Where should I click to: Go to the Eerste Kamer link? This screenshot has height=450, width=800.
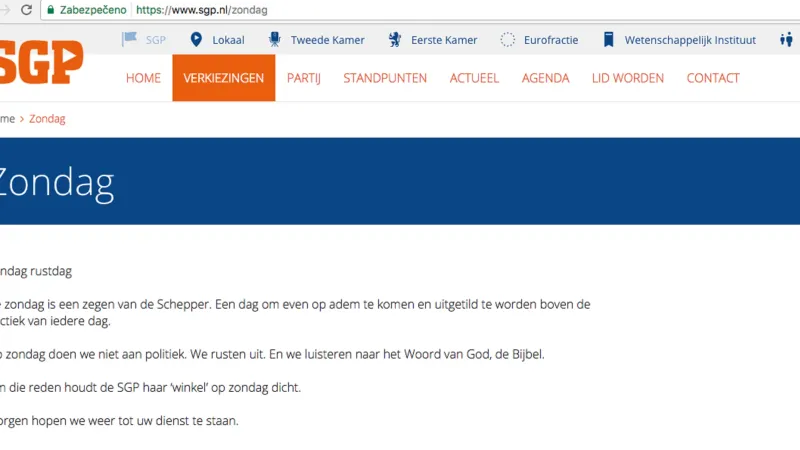point(444,40)
